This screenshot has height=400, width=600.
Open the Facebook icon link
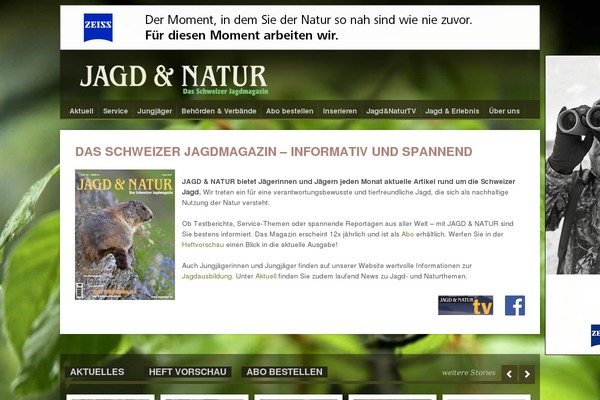[515, 305]
